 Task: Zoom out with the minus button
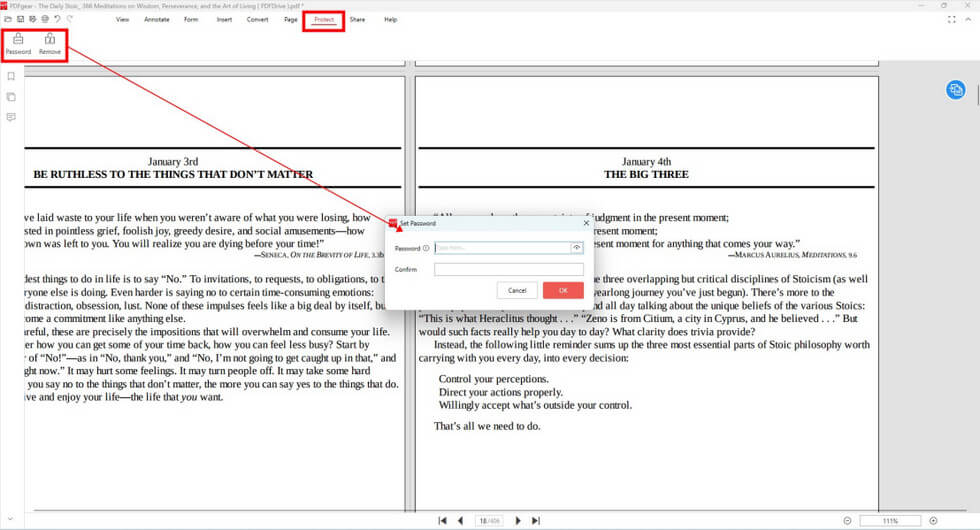pyautogui.click(x=848, y=521)
